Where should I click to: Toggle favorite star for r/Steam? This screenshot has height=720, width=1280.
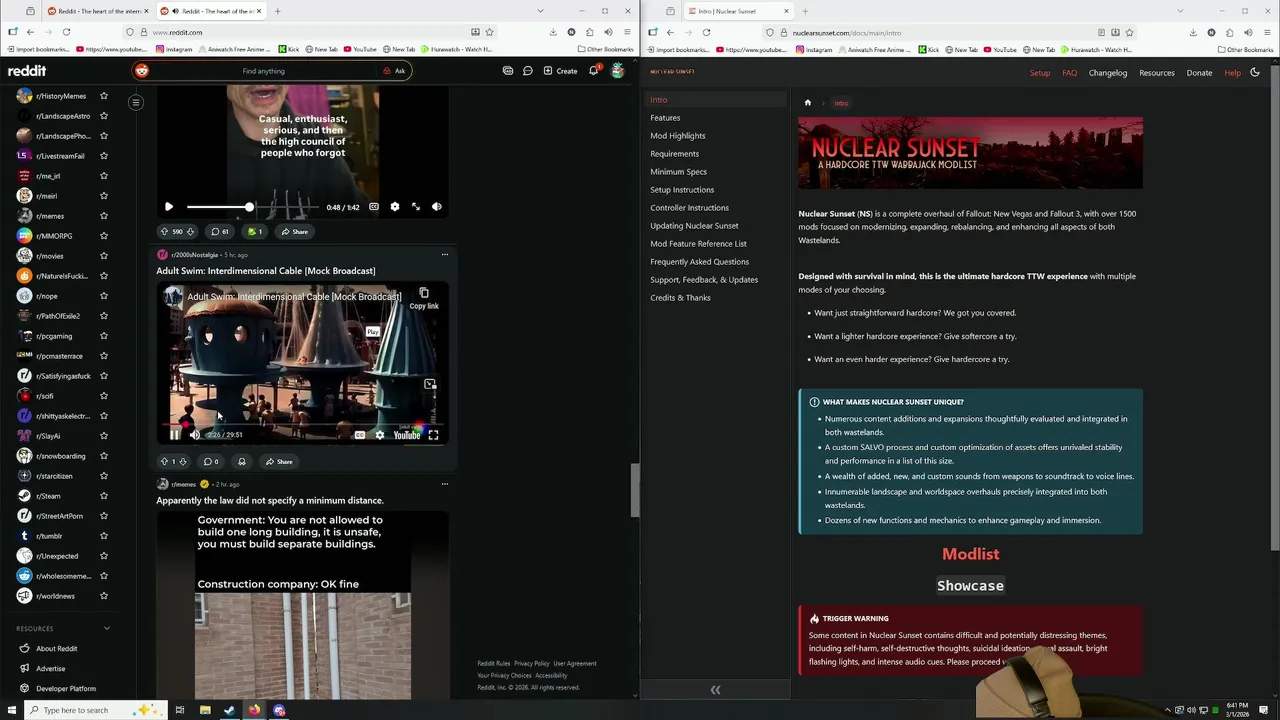(103, 496)
